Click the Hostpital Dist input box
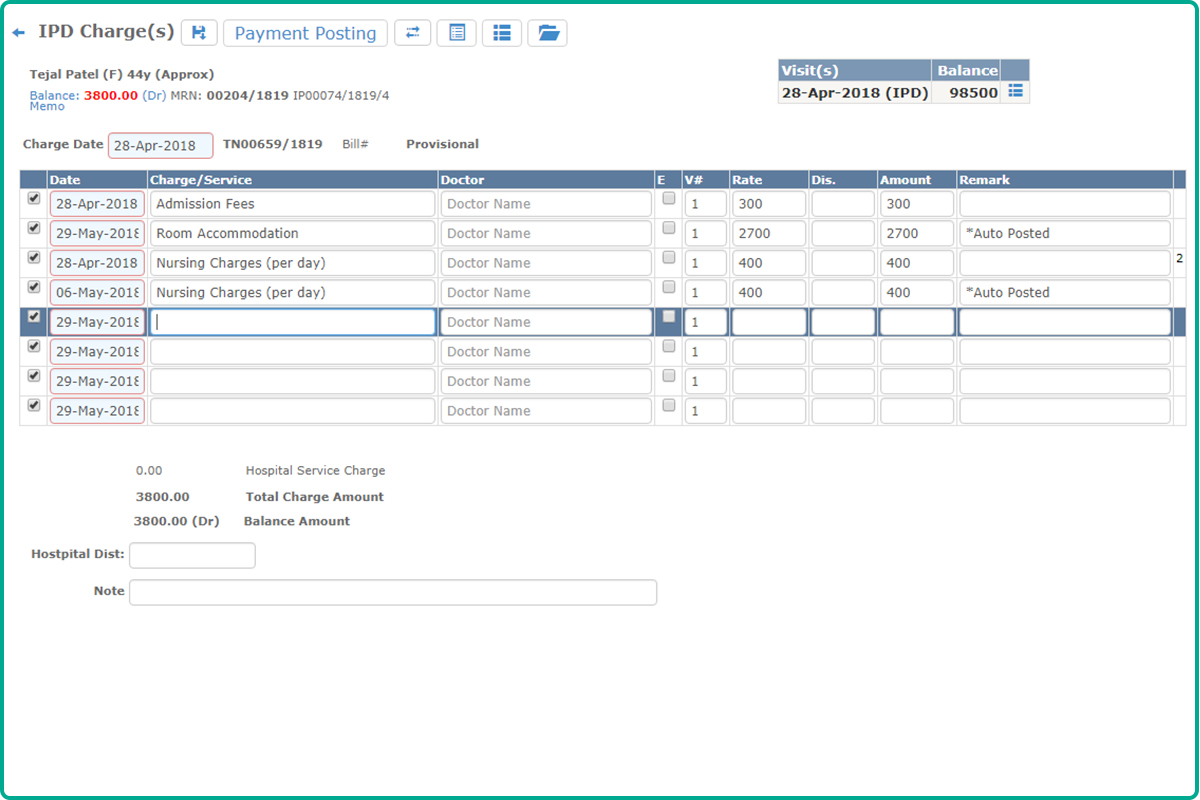The width and height of the screenshot is (1200, 800). tap(192, 555)
